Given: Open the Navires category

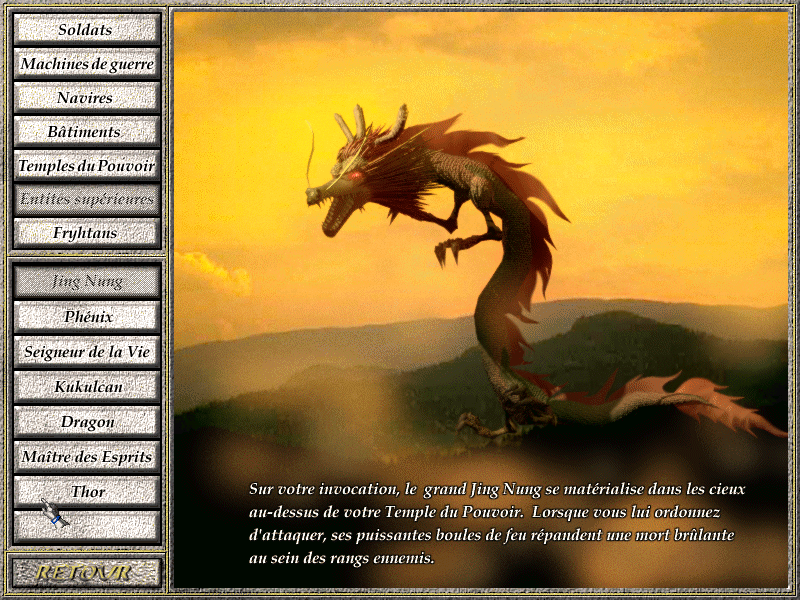Looking at the screenshot, I should 87,97.
